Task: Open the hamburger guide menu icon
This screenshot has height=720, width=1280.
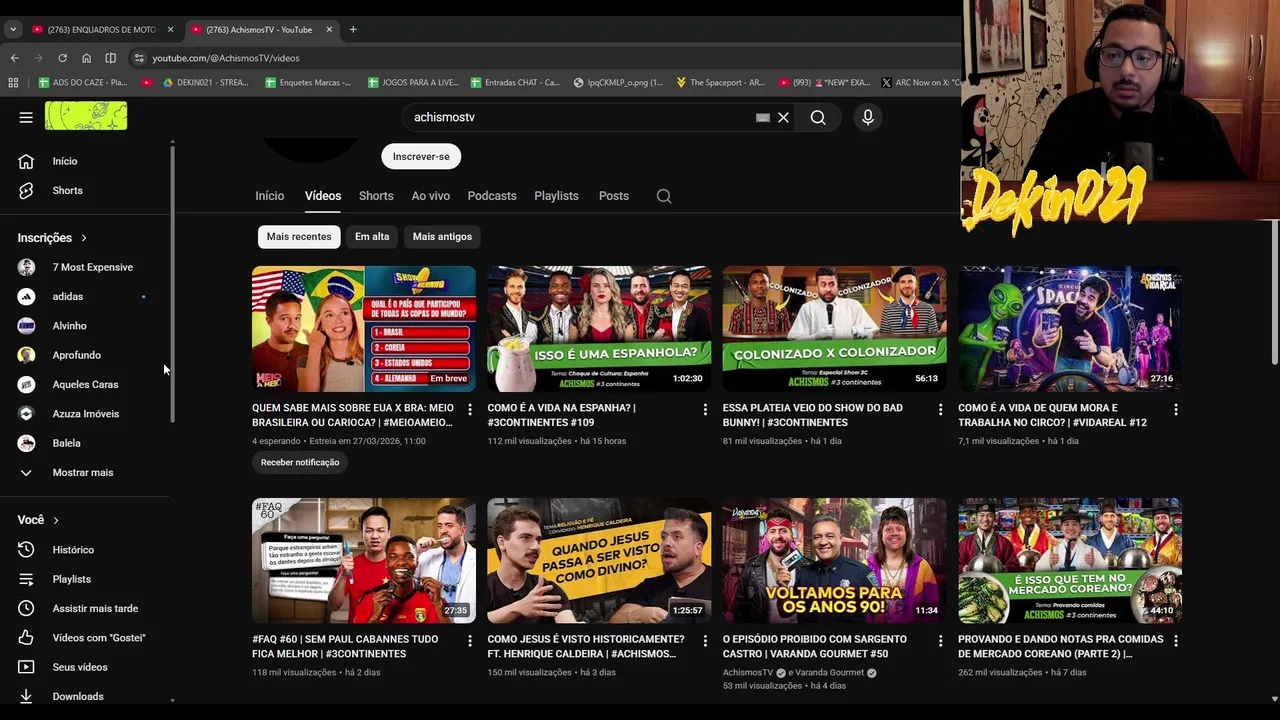Action: (26, 117)
